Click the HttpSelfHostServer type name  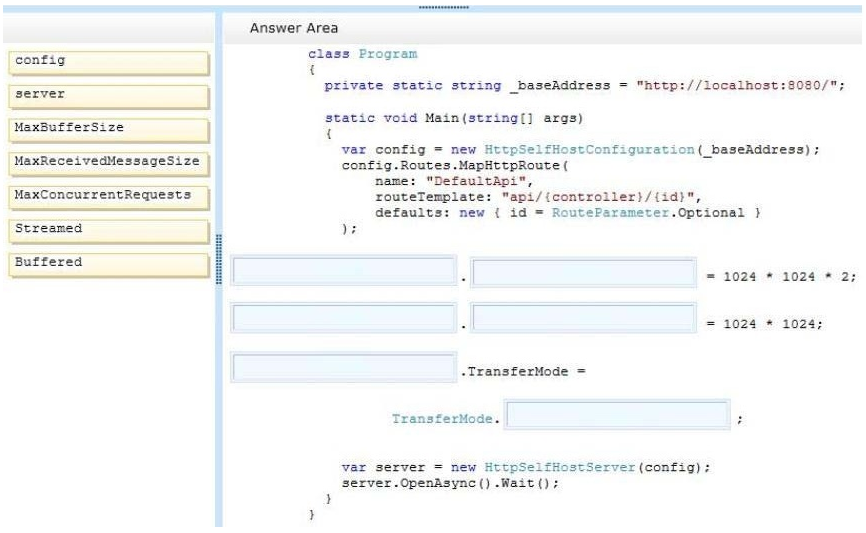pyautogui.click(x=560, y=467)
